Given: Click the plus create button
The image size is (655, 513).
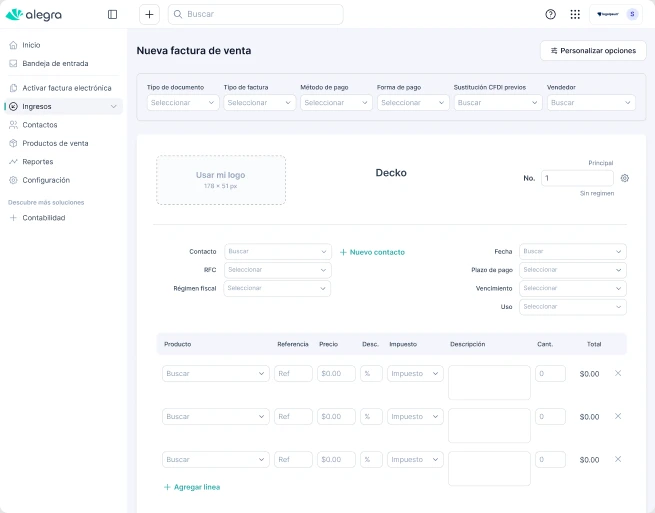Looking at the screenshot, I should pyautogui.click(x=149, y=15).
